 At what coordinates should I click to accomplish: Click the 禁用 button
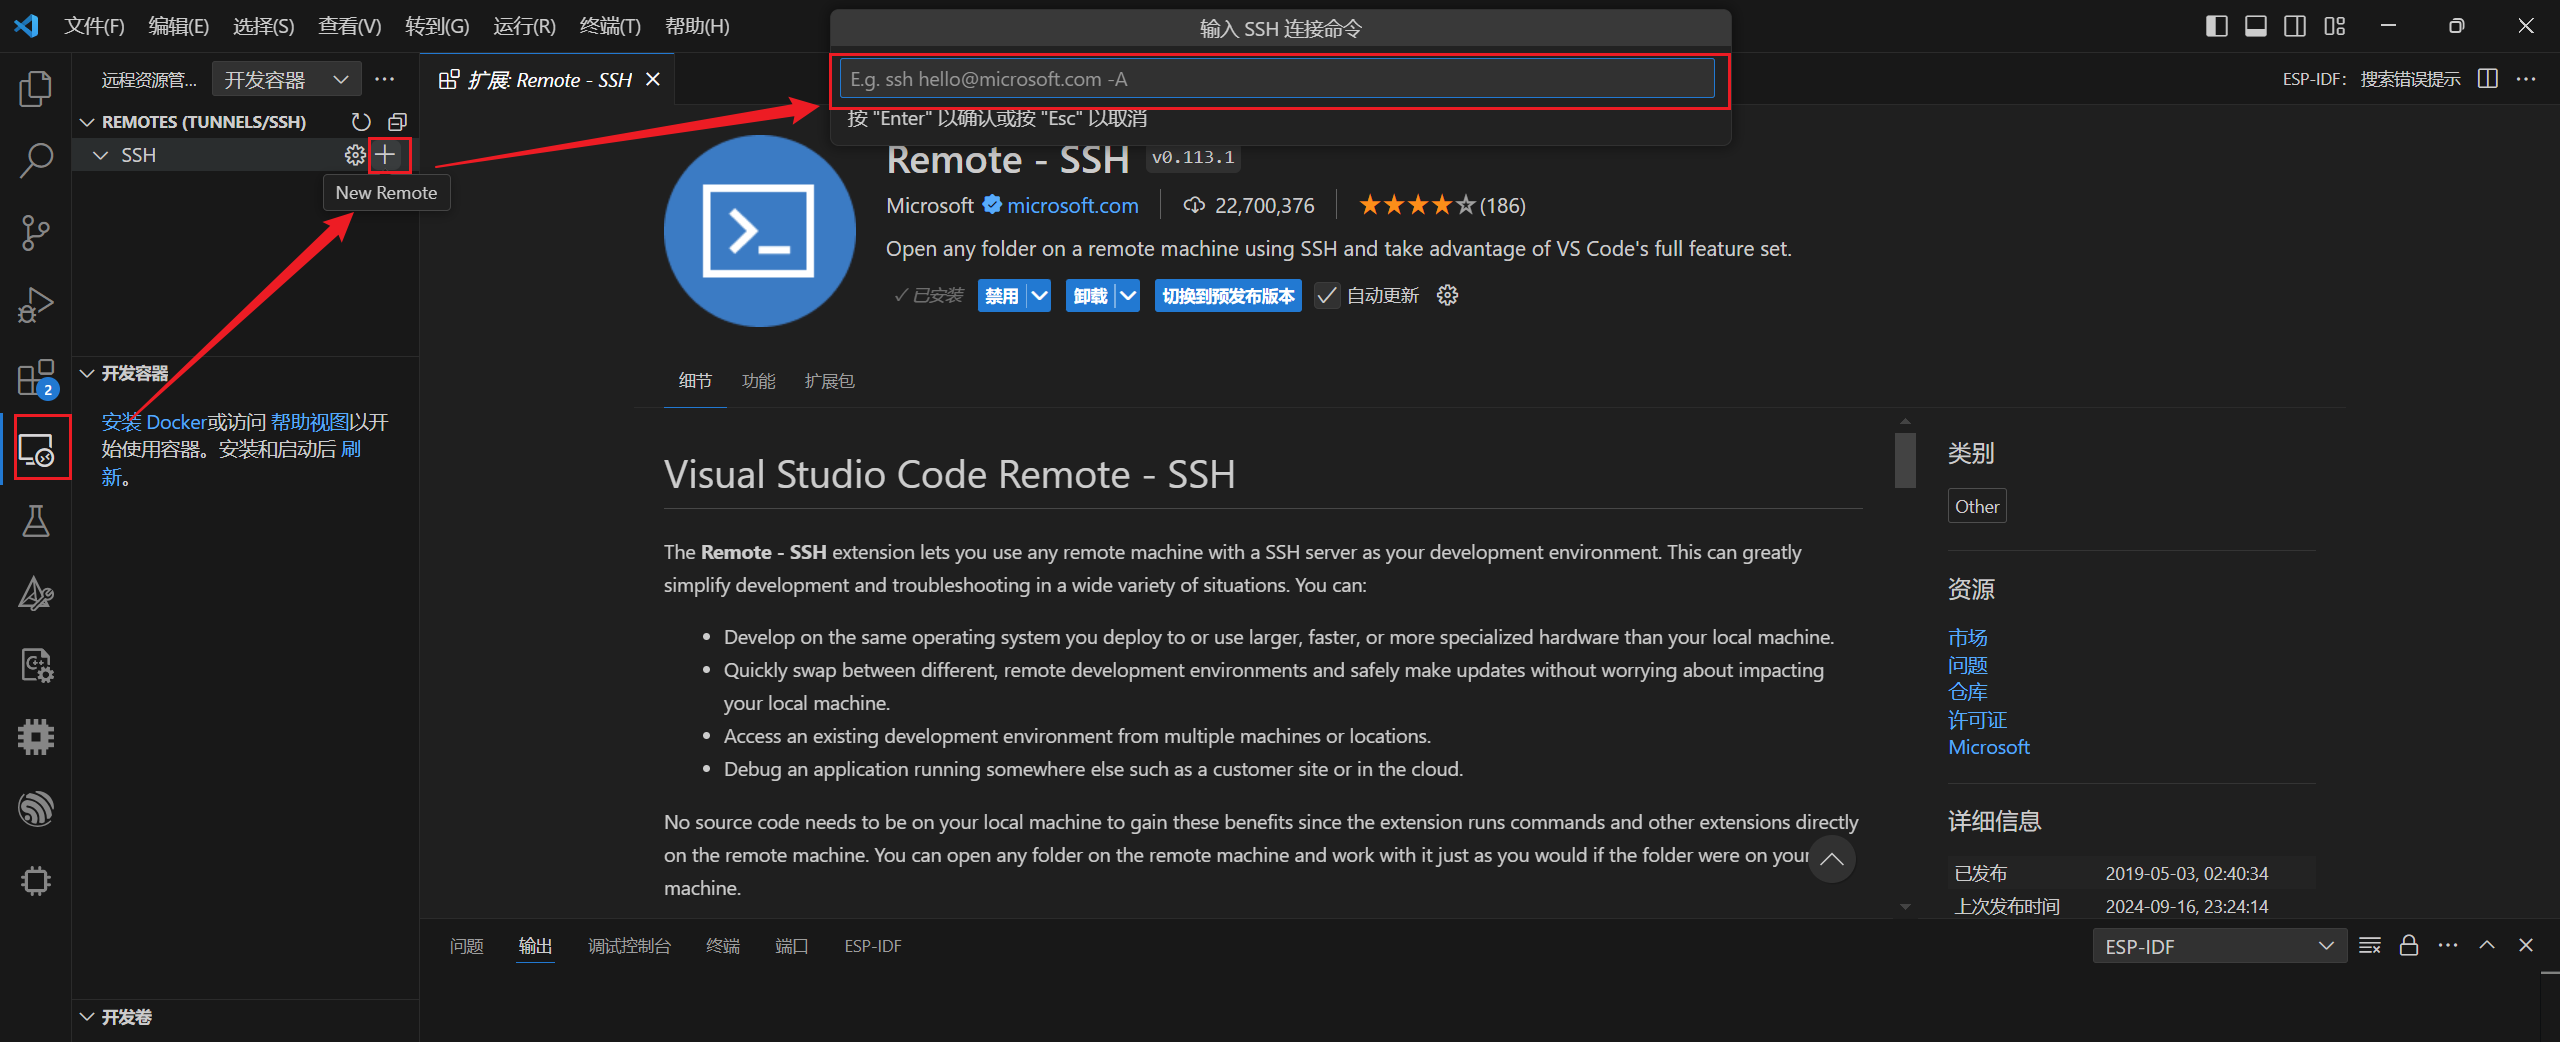pos(1001,296)
